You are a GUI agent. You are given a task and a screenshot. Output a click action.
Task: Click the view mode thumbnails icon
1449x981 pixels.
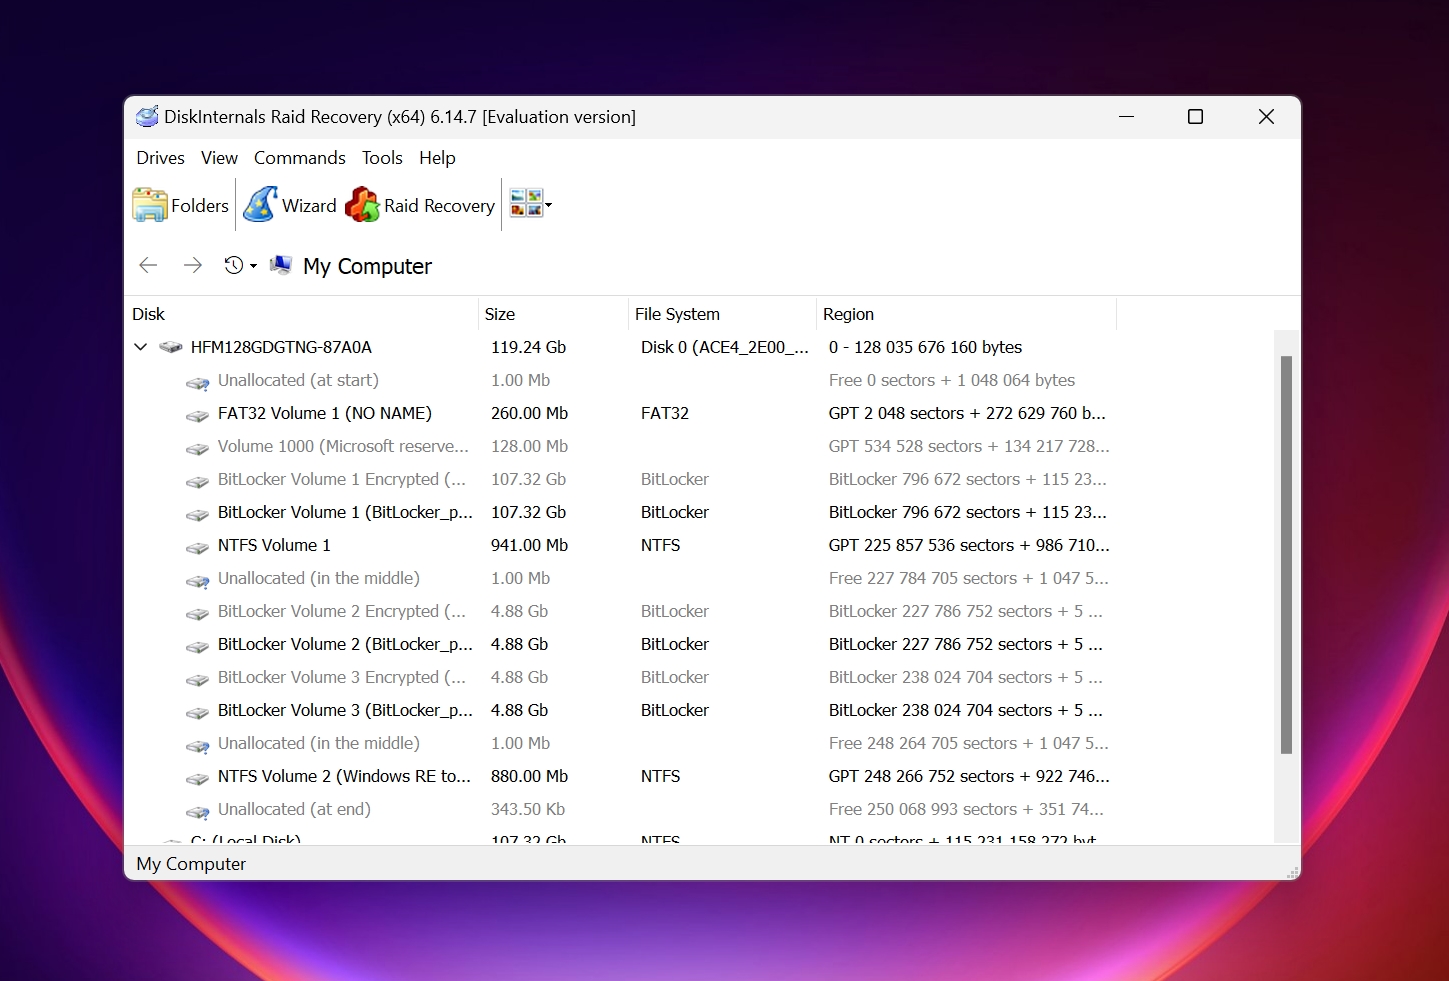526,204
